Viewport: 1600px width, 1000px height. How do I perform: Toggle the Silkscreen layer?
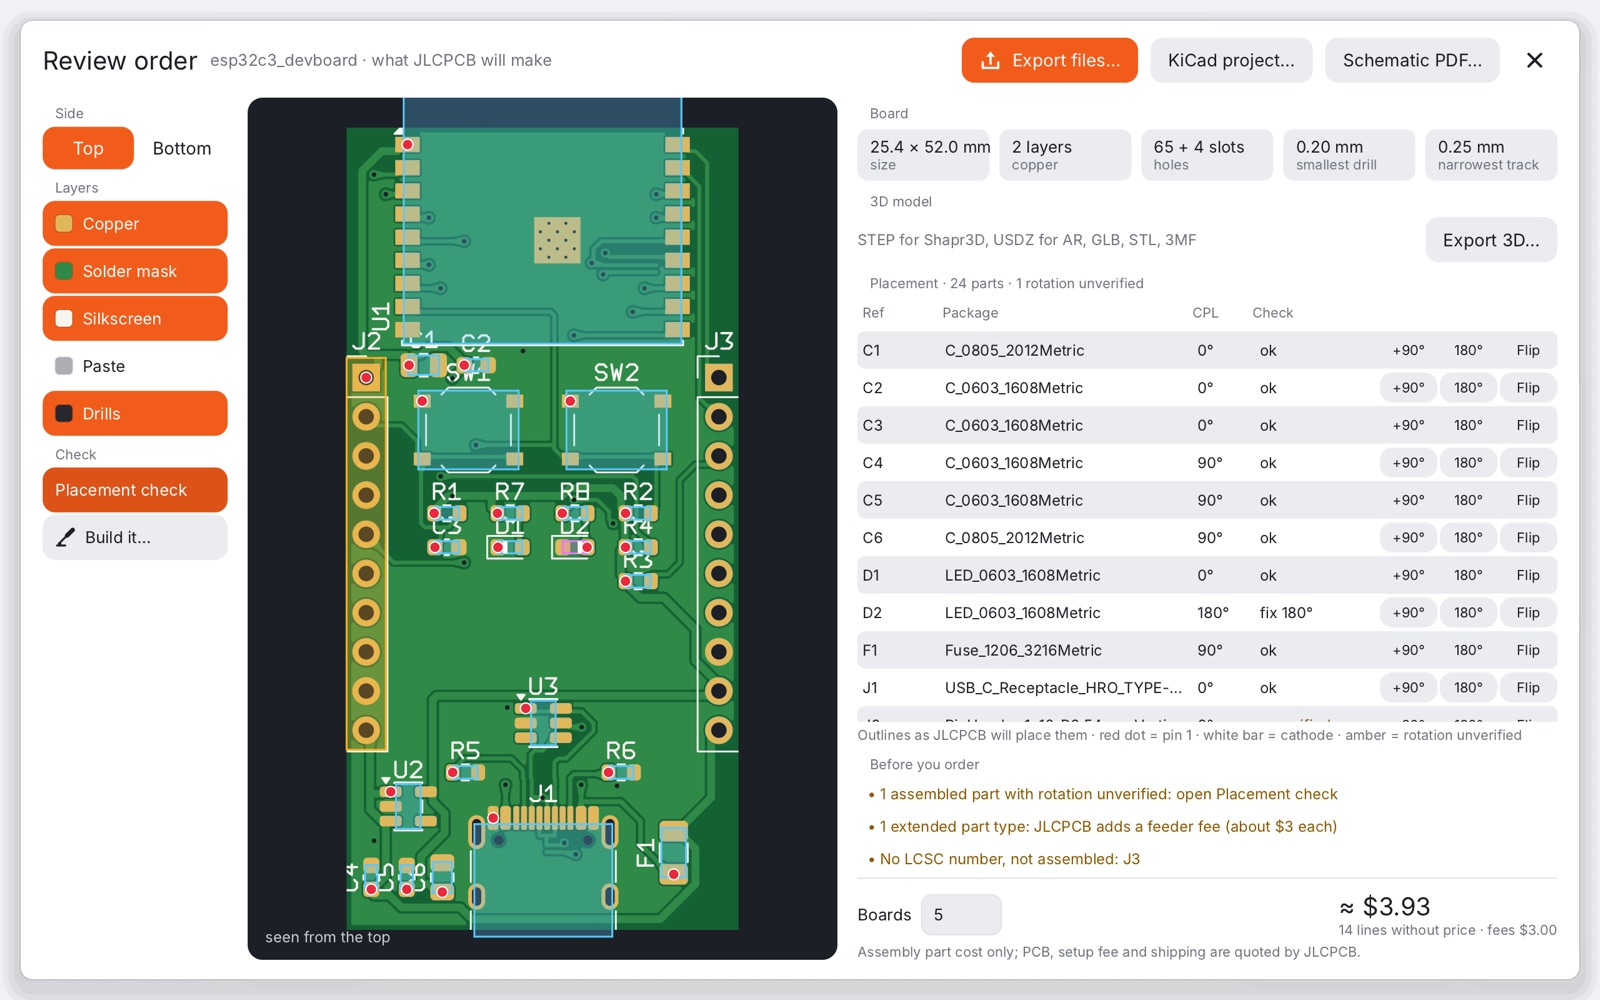tap(135, 318)
